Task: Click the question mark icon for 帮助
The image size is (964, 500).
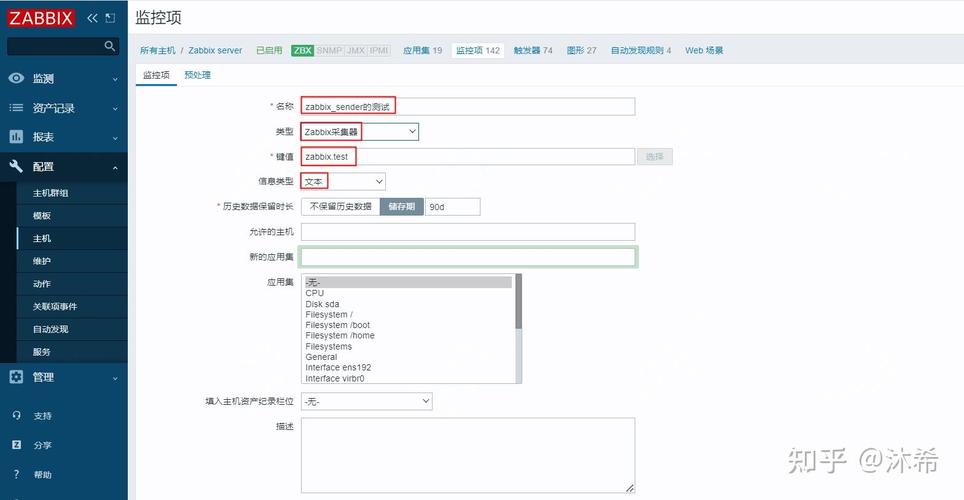Action: point(17,474)
